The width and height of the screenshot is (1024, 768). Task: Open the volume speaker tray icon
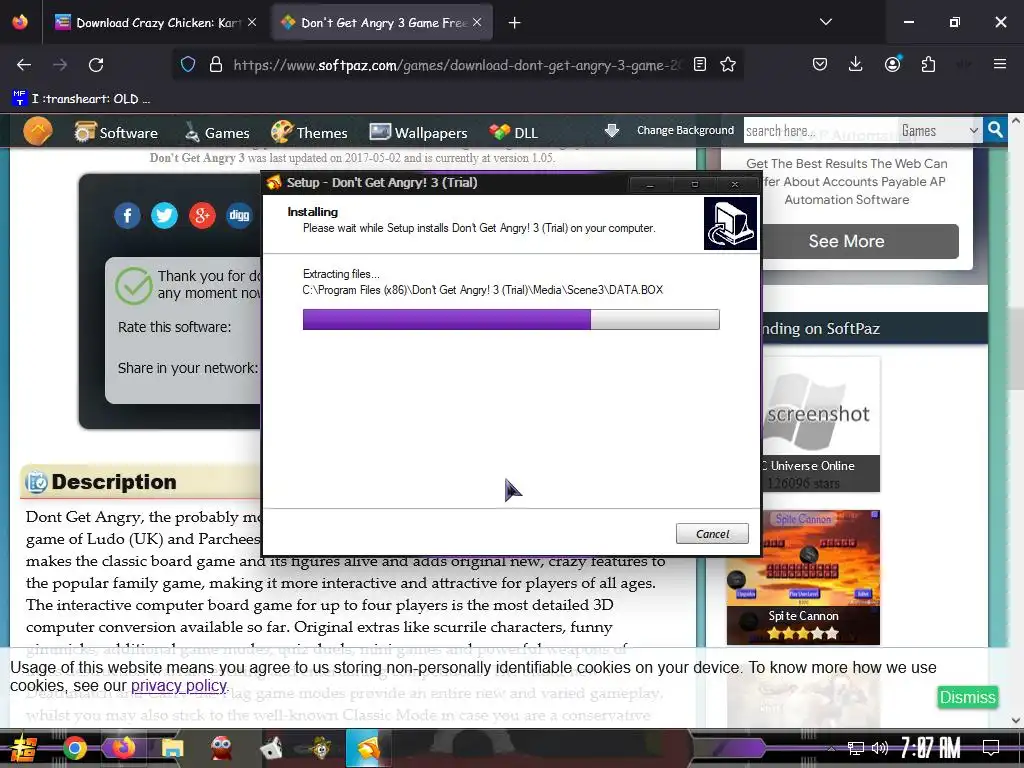click(880, 748)
